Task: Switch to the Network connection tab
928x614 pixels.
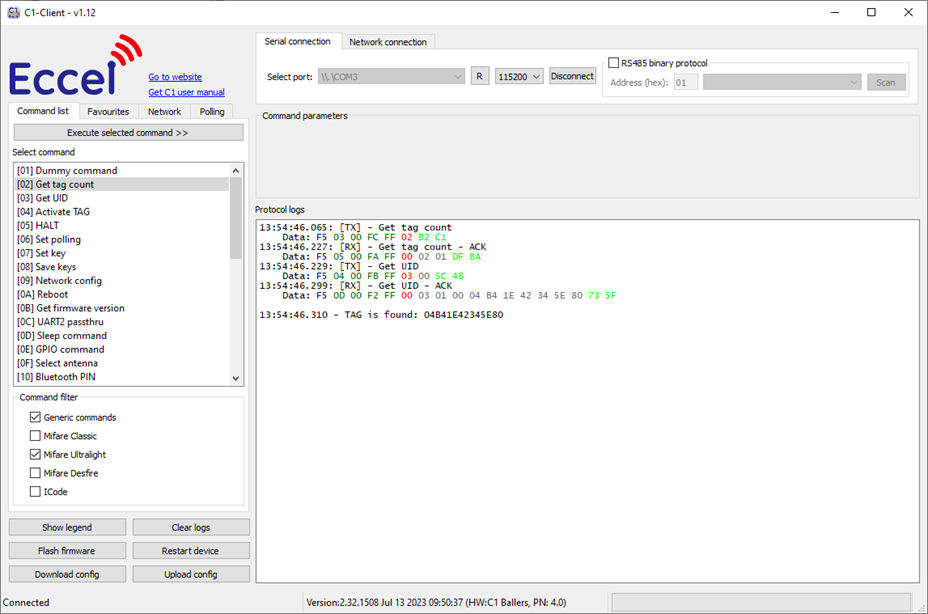Action: (x=388, y=42)
